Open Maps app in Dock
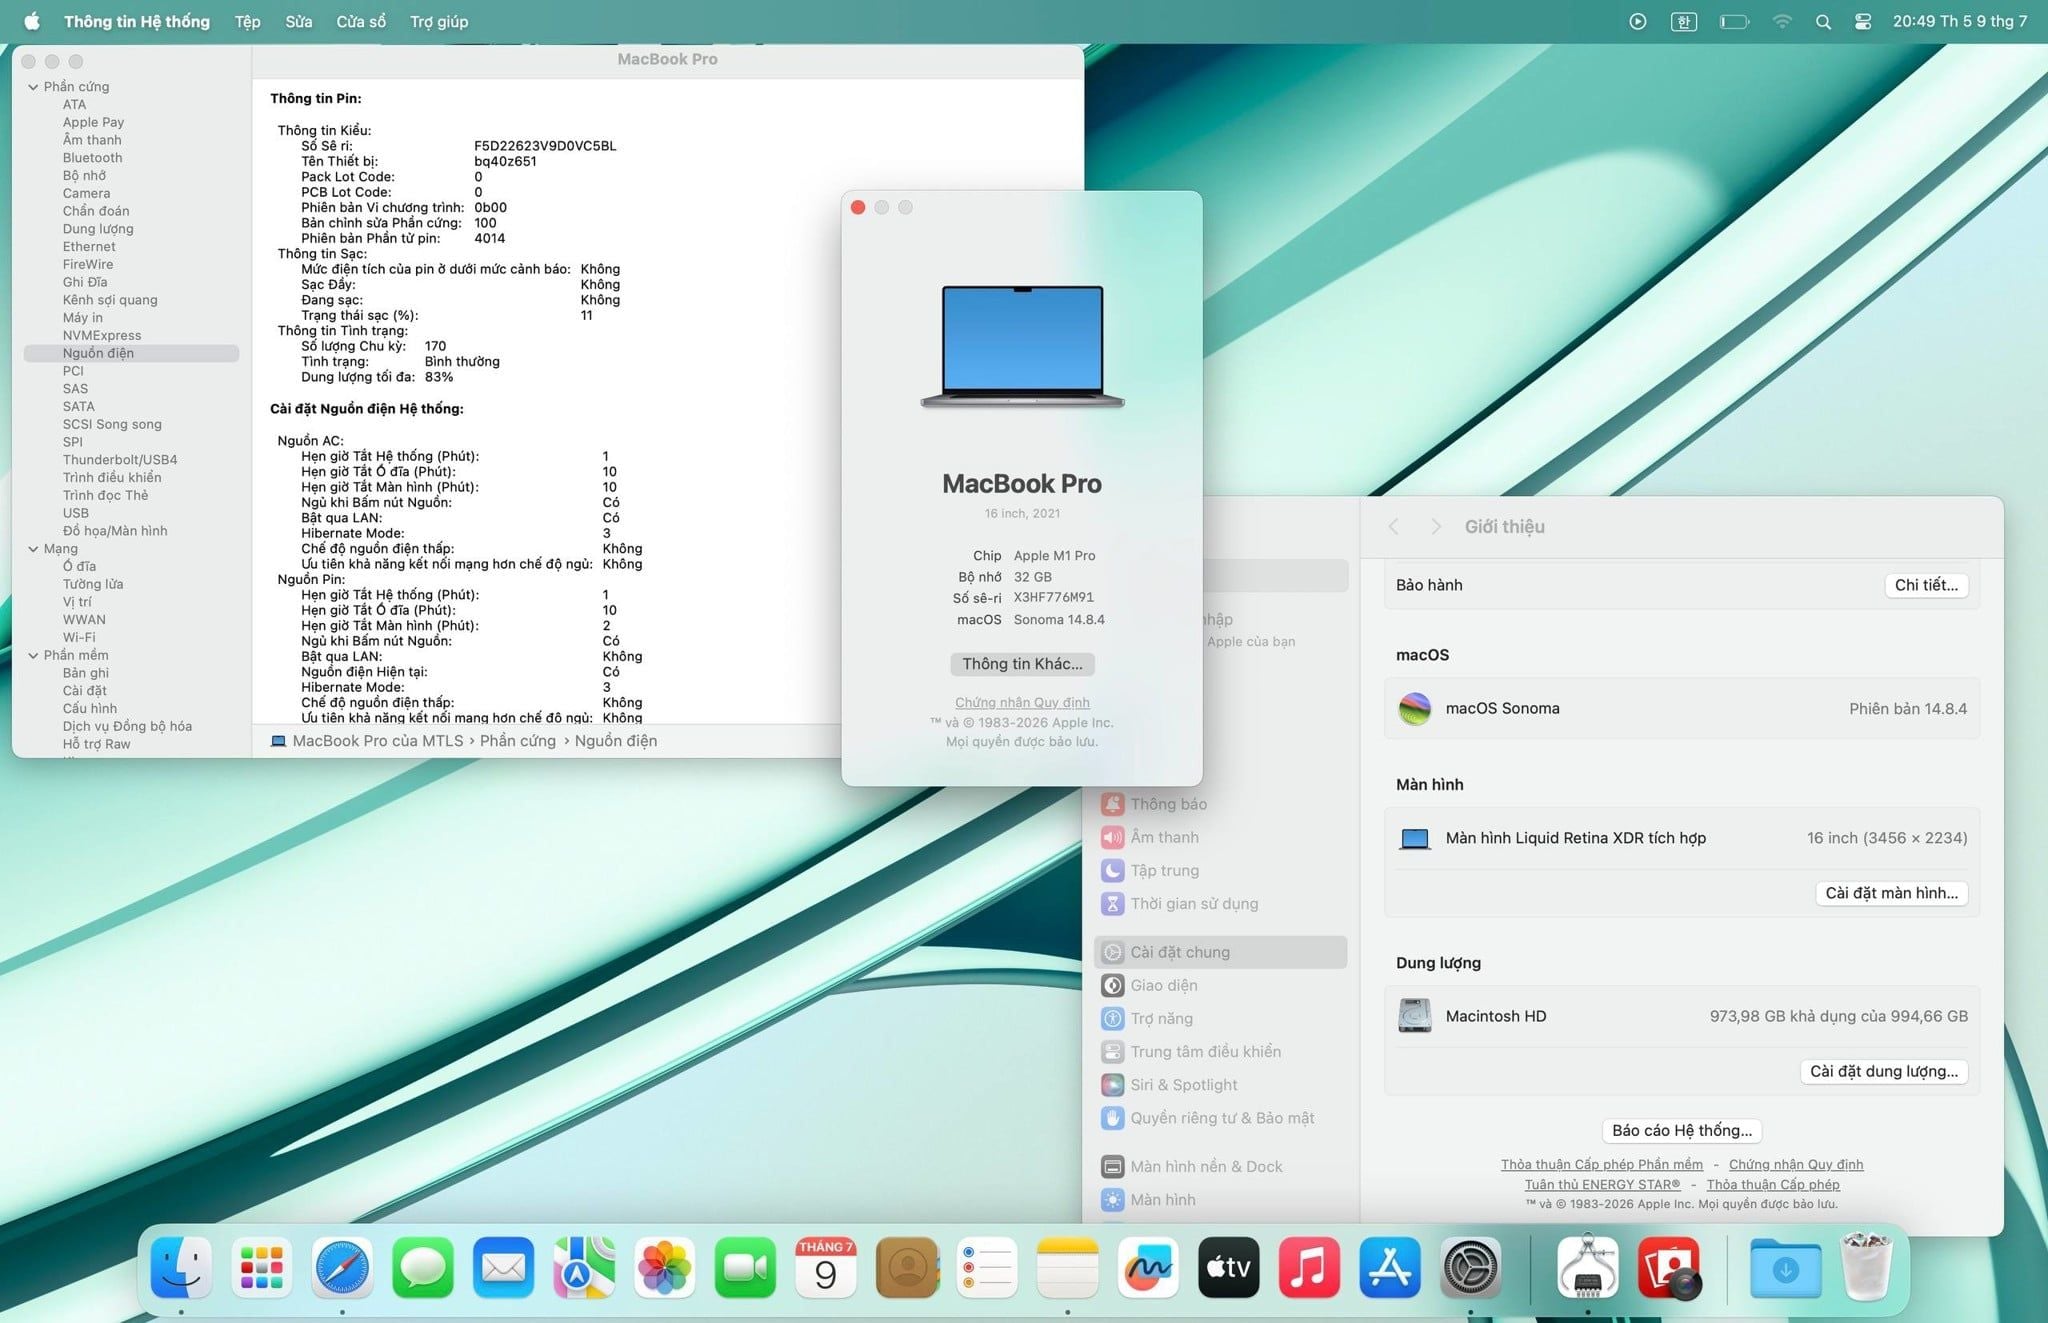Screen dimensions: 2048x1323 [584, 1267]
